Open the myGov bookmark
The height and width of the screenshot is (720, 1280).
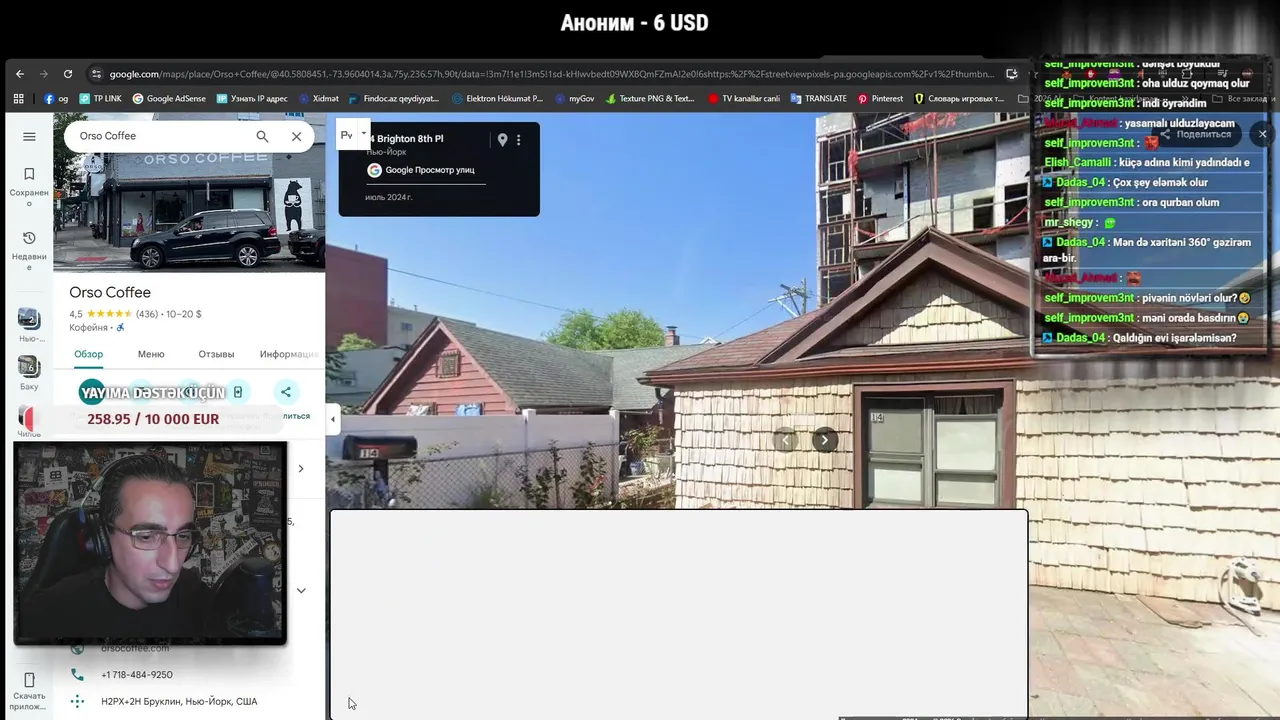pos(573,99)
